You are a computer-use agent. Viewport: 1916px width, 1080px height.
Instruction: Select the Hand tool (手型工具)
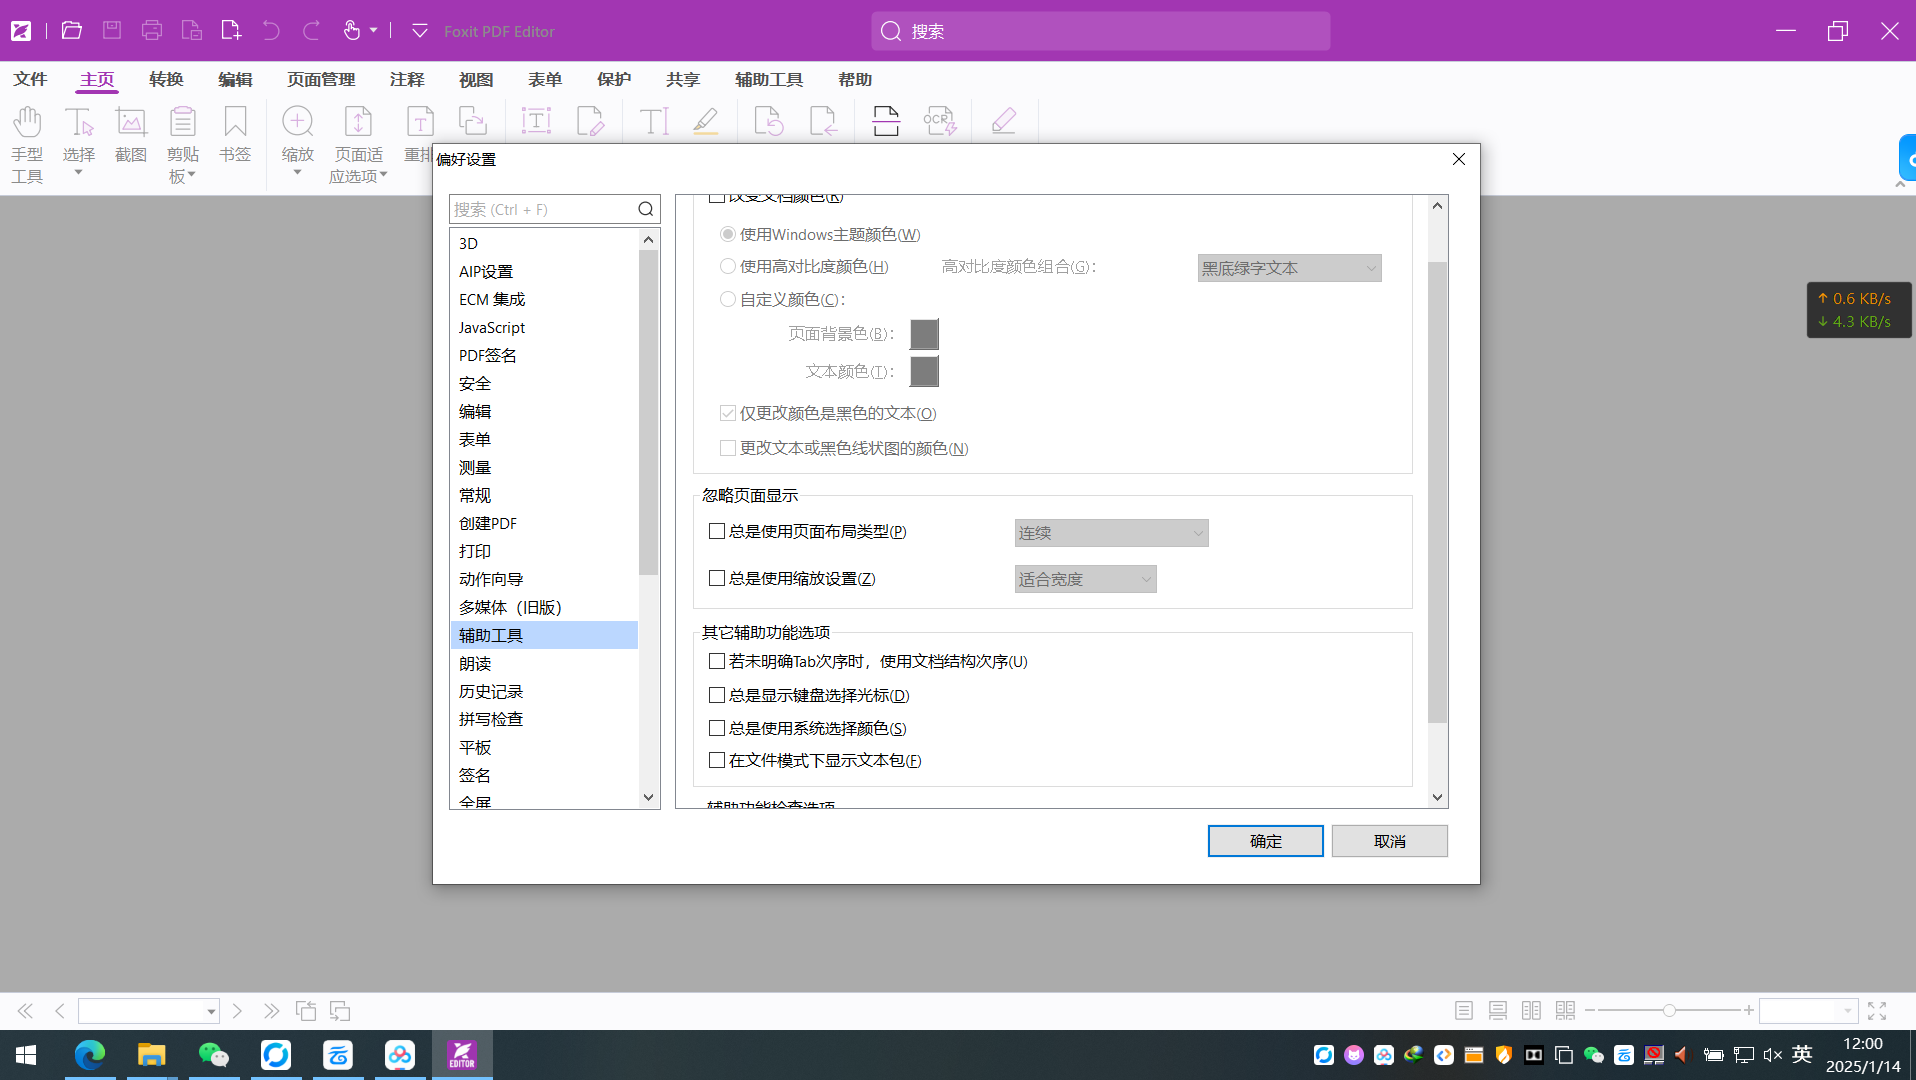click(x=27, y=144)
